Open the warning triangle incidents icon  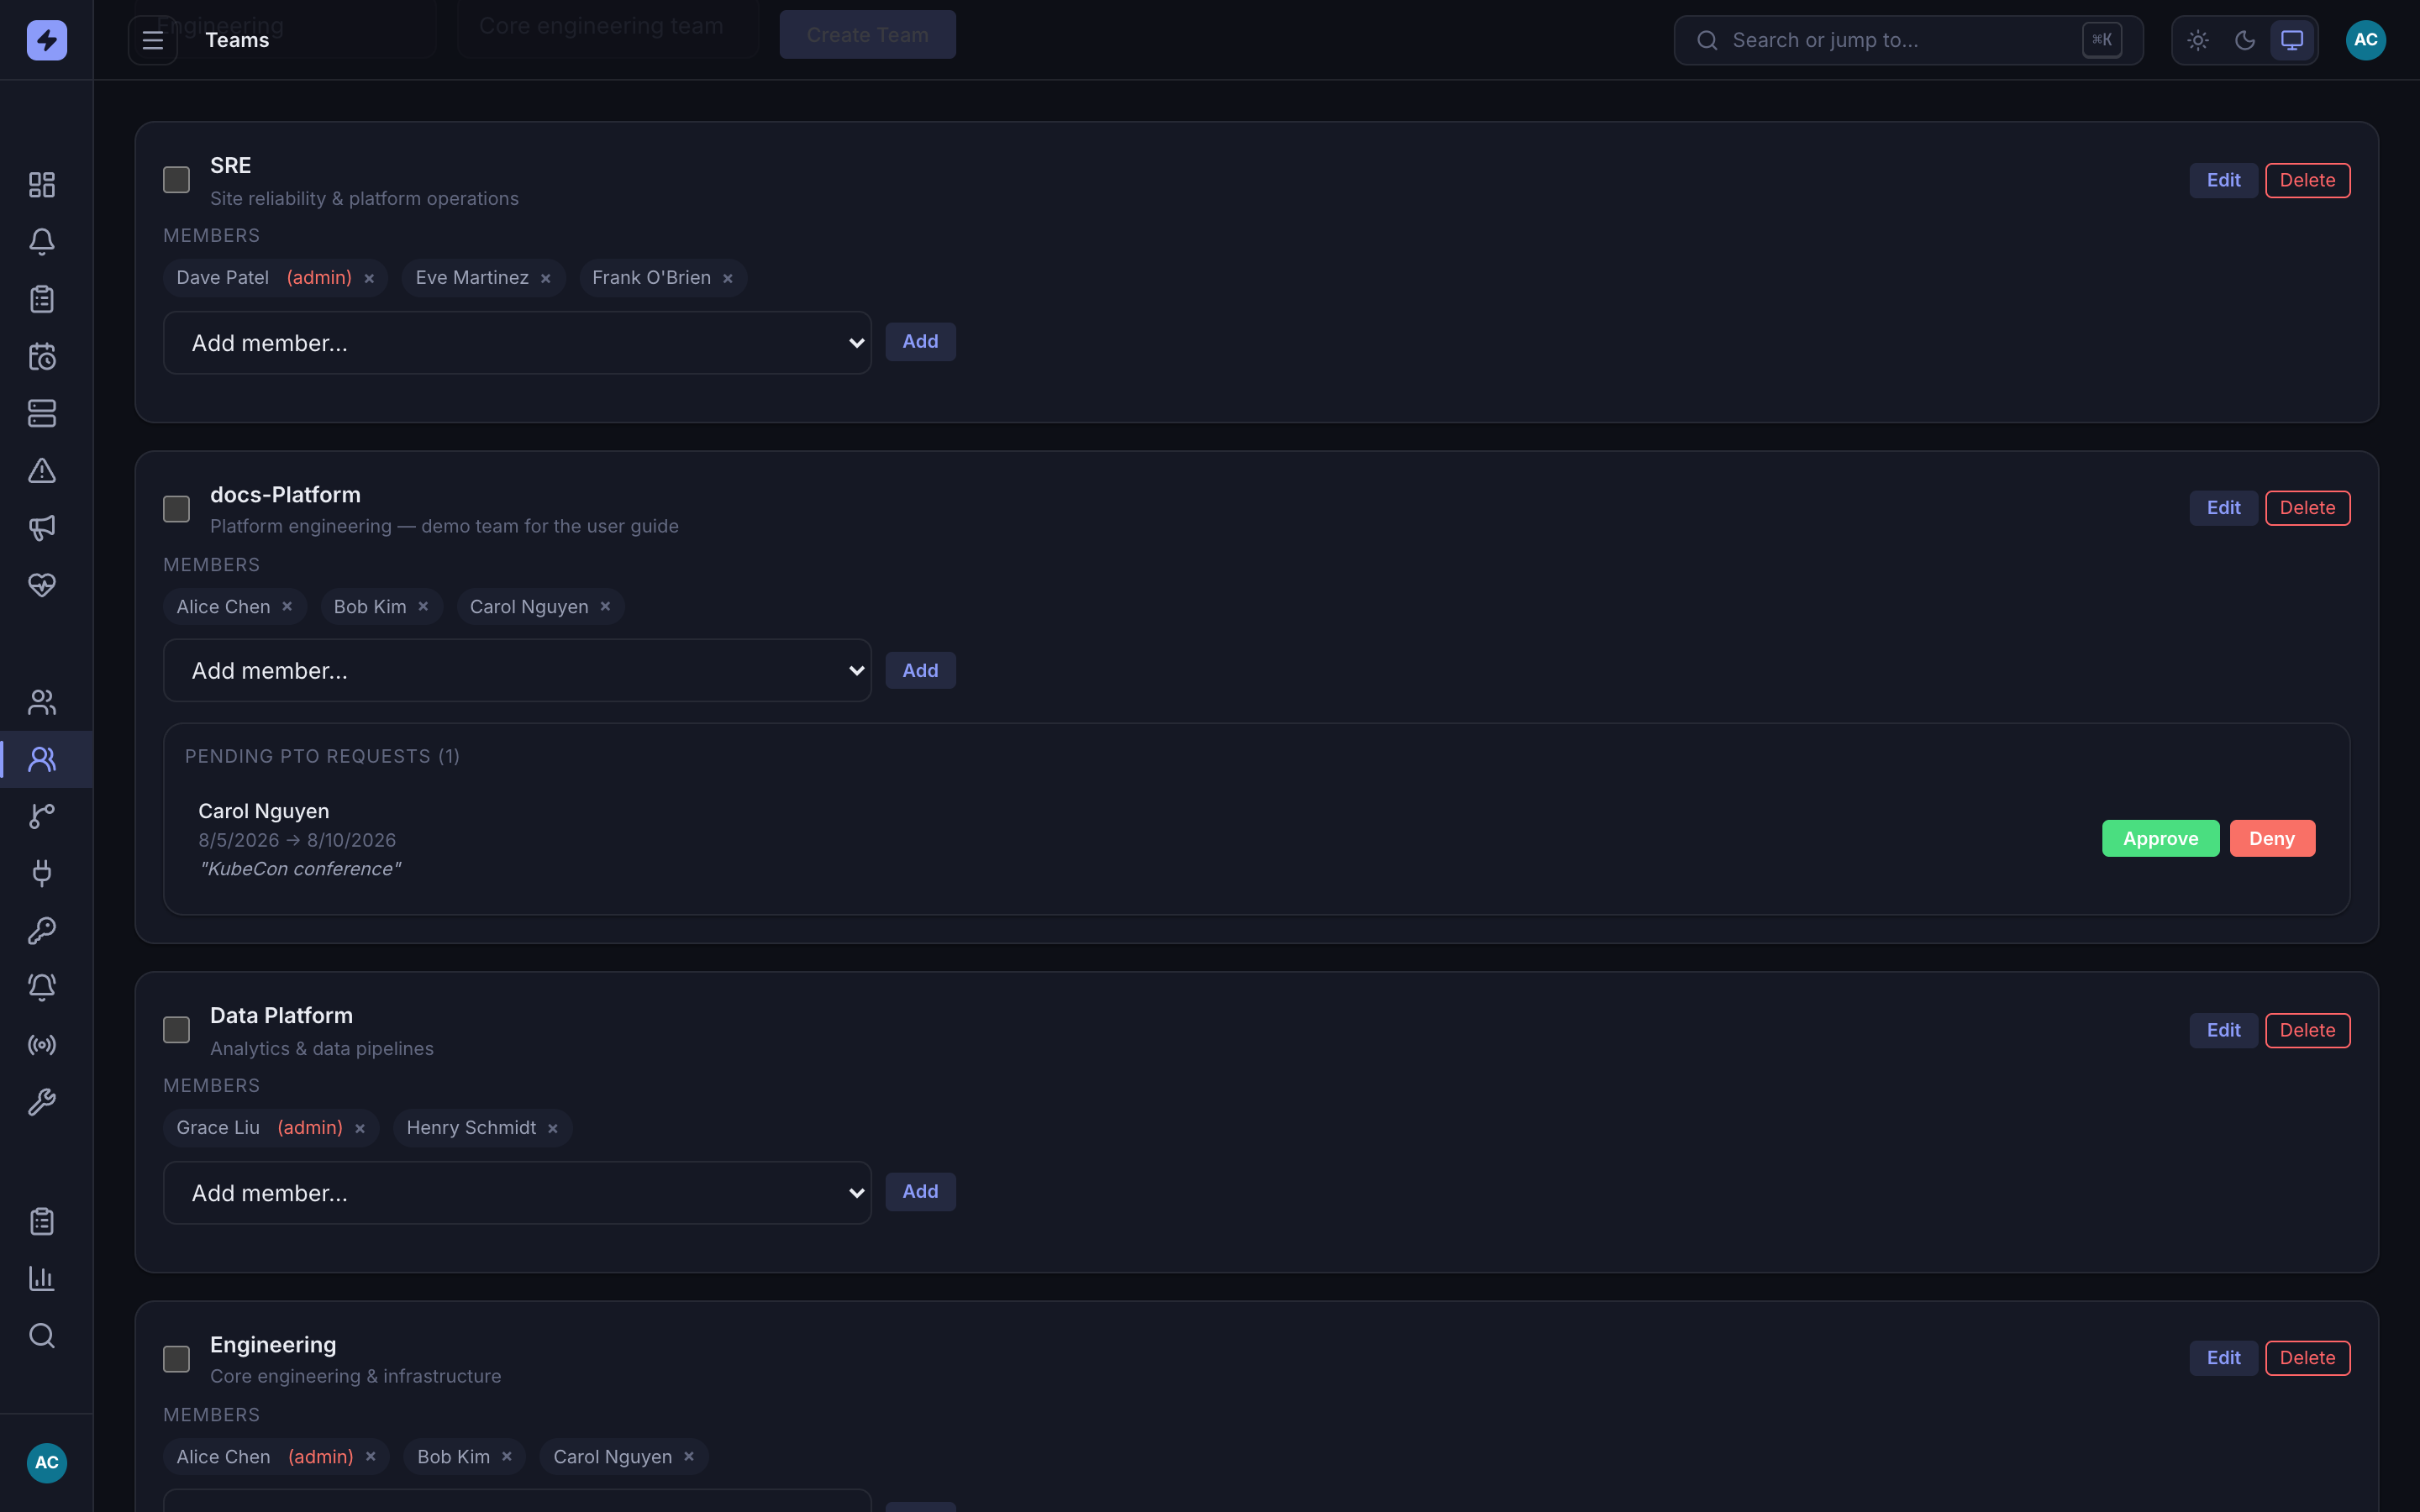click(x=42, y=470)
